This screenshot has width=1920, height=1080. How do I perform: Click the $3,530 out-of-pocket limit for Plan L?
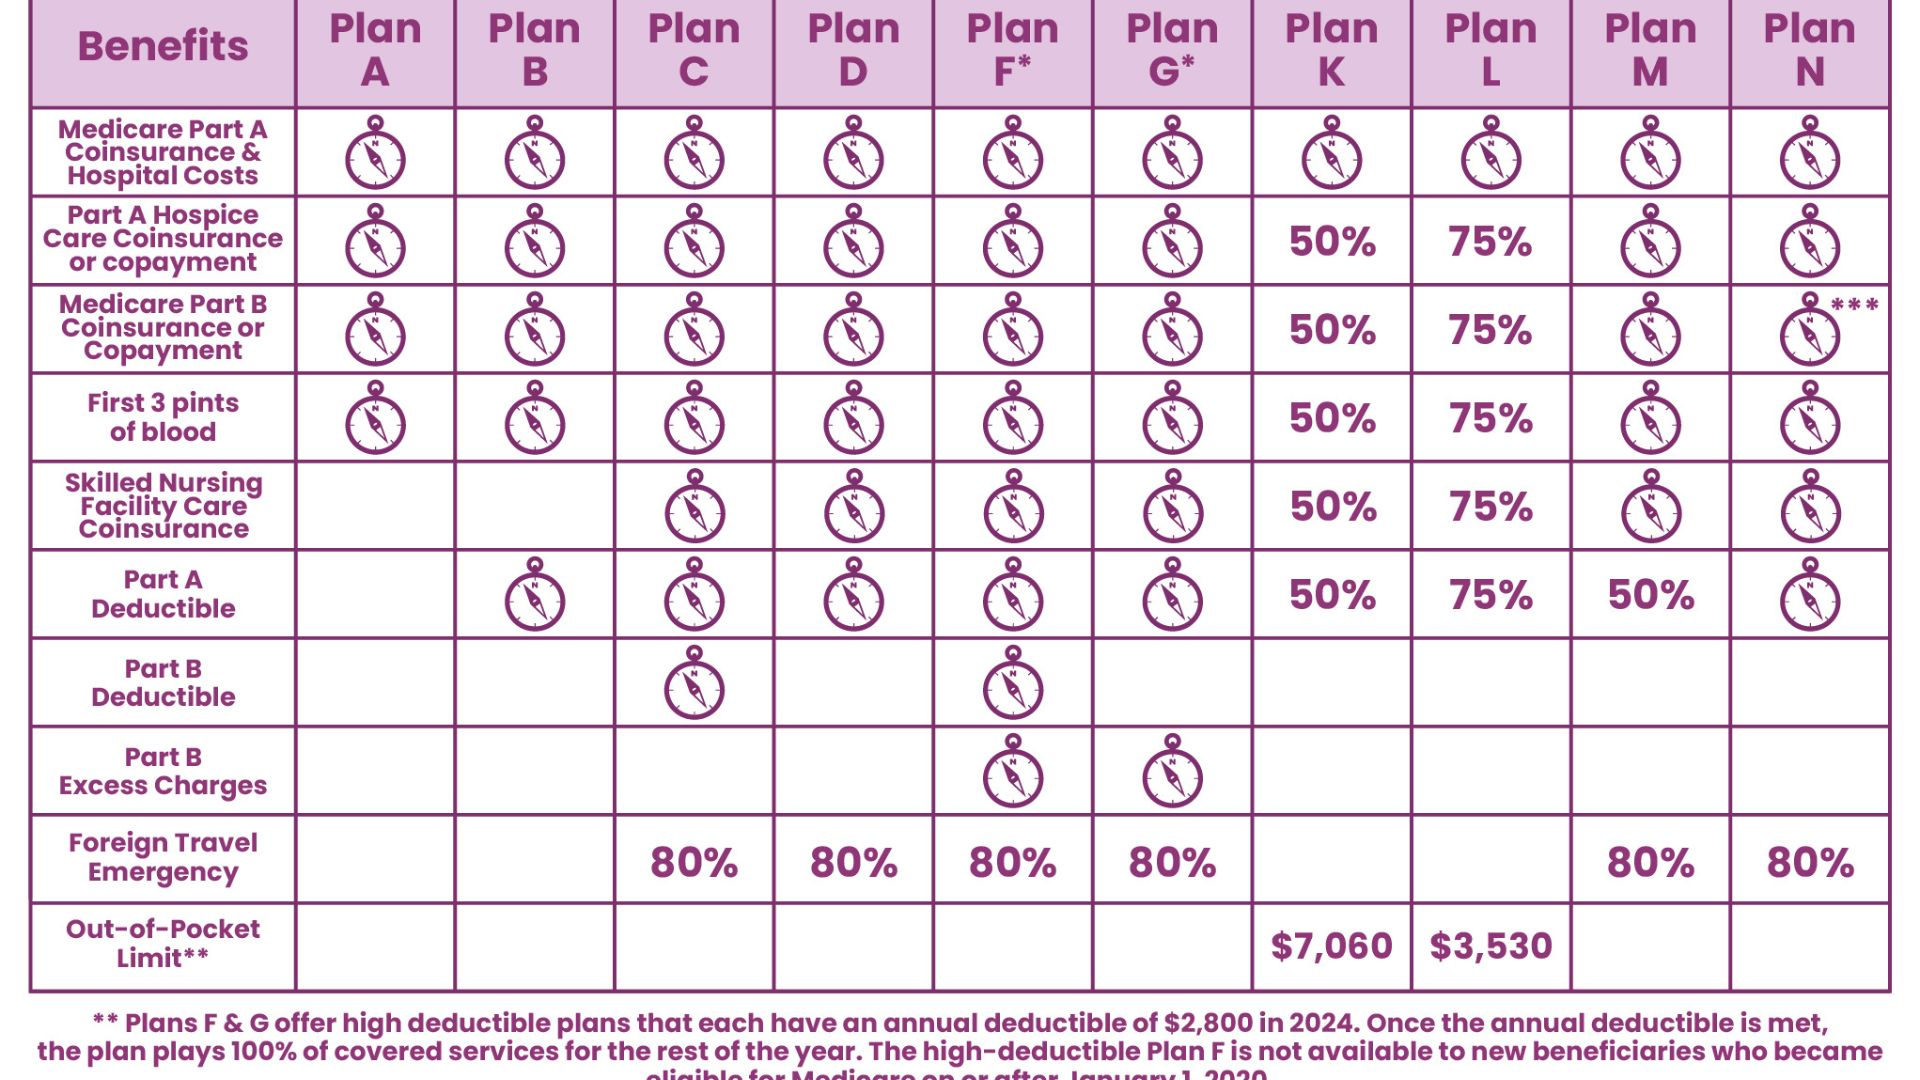click(1491, 946)
